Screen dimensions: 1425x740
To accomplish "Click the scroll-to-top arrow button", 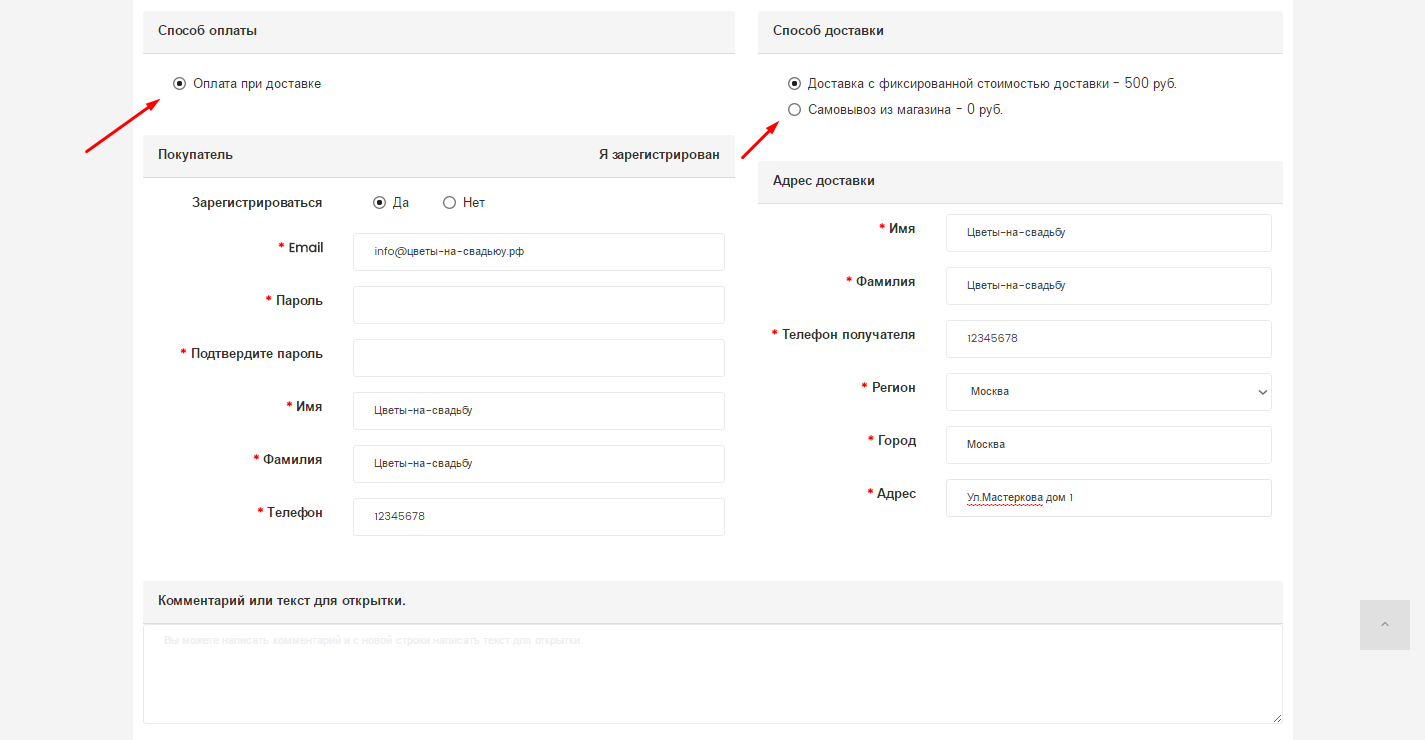I will (1384, 625).
